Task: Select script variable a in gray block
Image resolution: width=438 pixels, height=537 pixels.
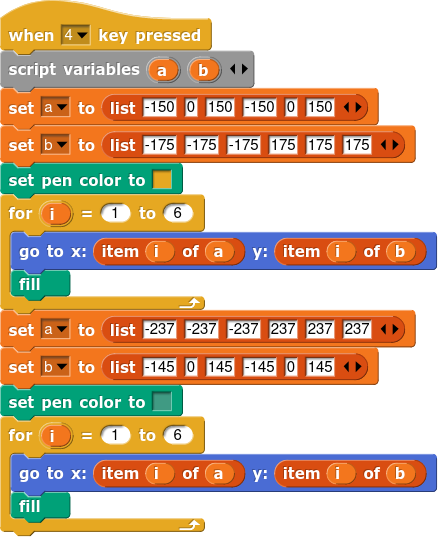Action: pos(162,70)
